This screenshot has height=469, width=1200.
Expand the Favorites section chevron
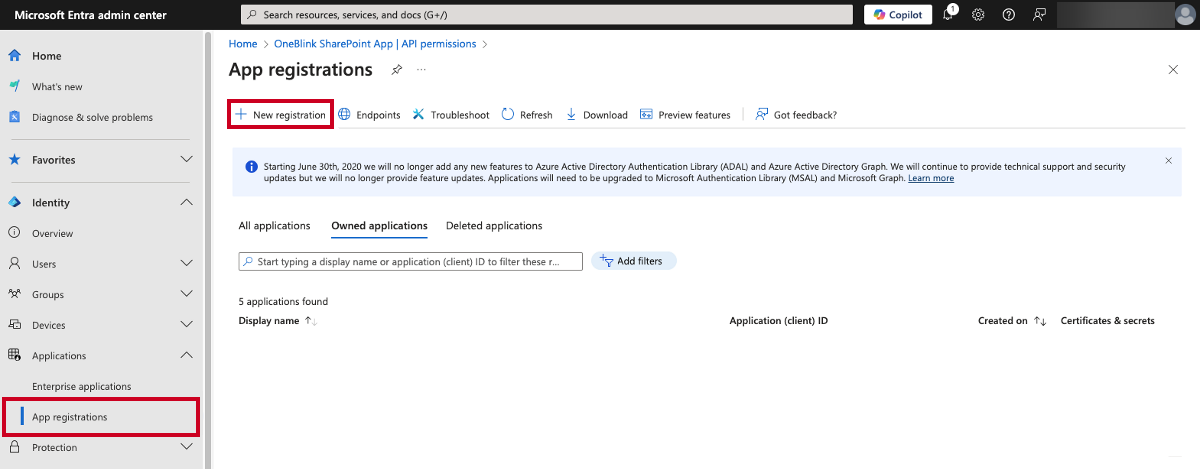[186, 160]
